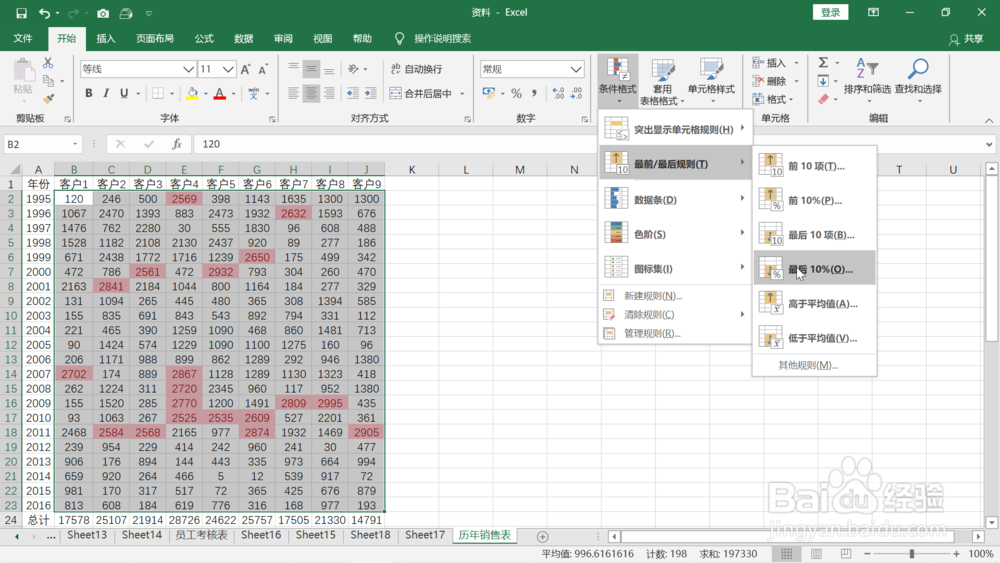
Task: Click the AutoSum sigma icon
Action: click(823, 62)
